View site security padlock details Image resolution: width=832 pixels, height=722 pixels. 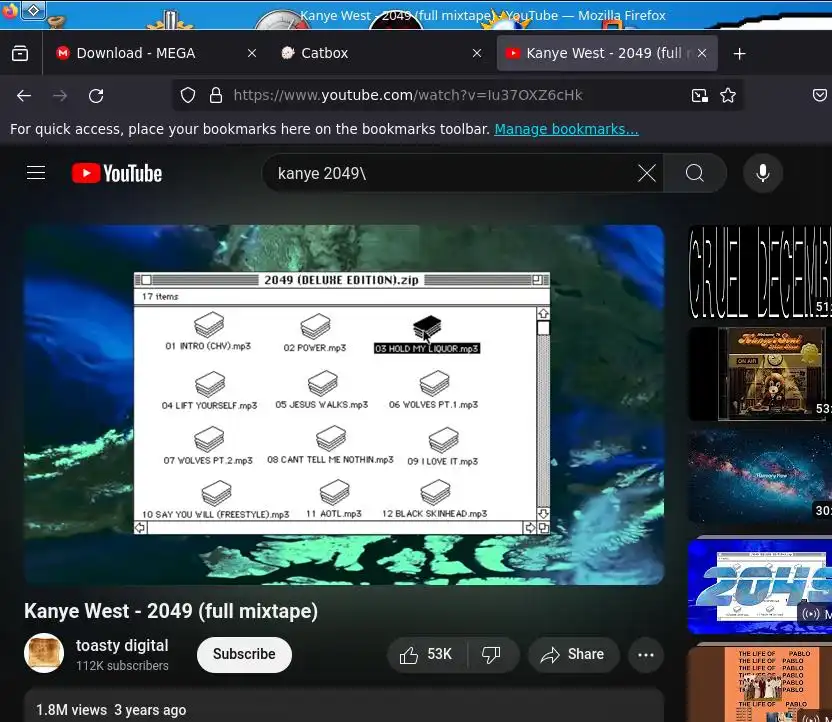click(x=215, y=95)
